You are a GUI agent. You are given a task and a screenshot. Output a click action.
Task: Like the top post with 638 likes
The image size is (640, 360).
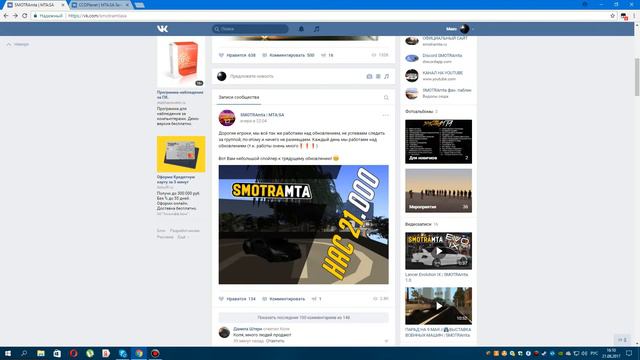238,55
